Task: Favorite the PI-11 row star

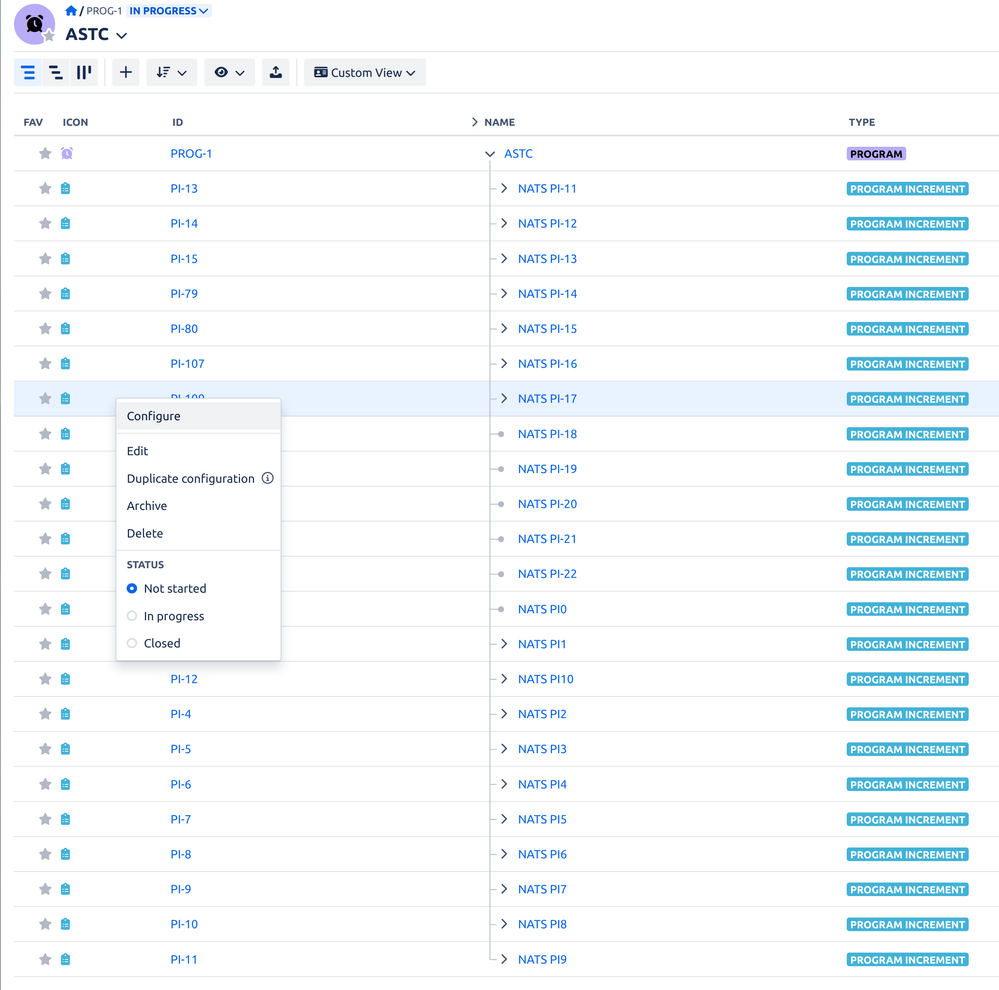Action: [x=45, y=959]
